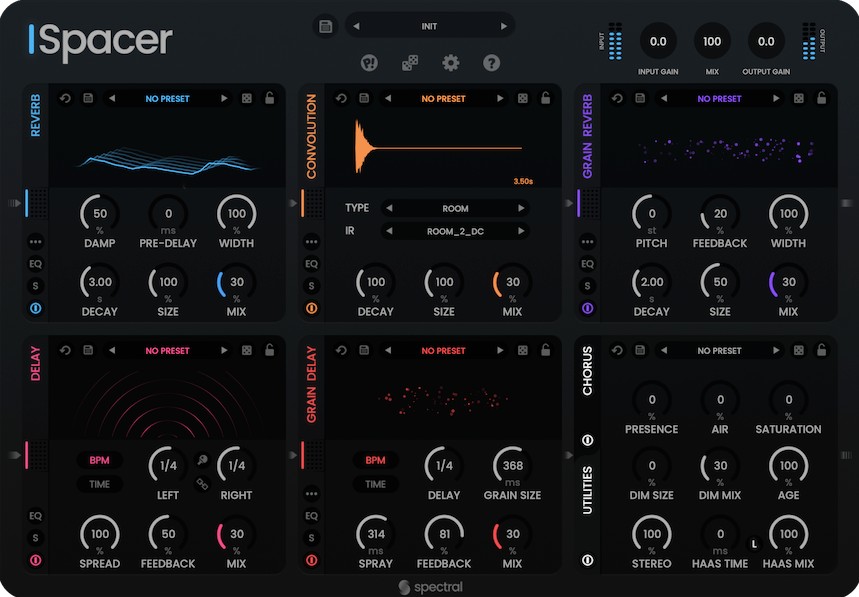This screenshot has width=859, height=597.
Task: Click the global MIX knob
Action: tap(712, 41)
